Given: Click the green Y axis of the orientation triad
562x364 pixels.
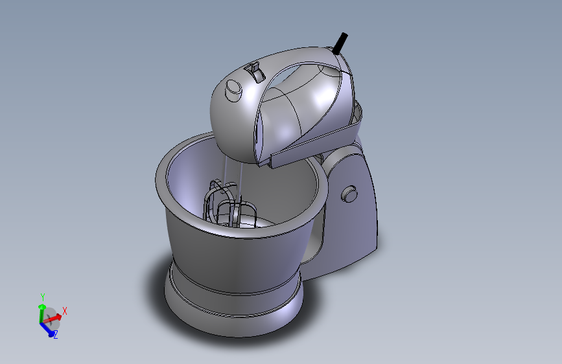Looking at the screenshot, I should pos(41,313).
